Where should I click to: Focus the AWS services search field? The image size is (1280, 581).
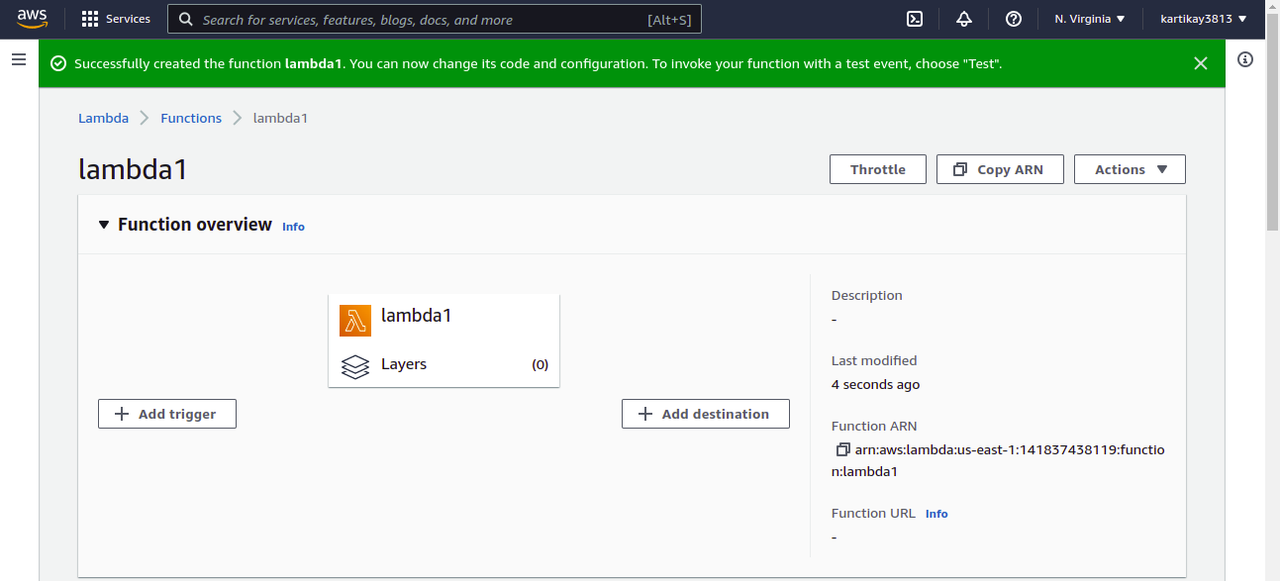tap(434, 19)
